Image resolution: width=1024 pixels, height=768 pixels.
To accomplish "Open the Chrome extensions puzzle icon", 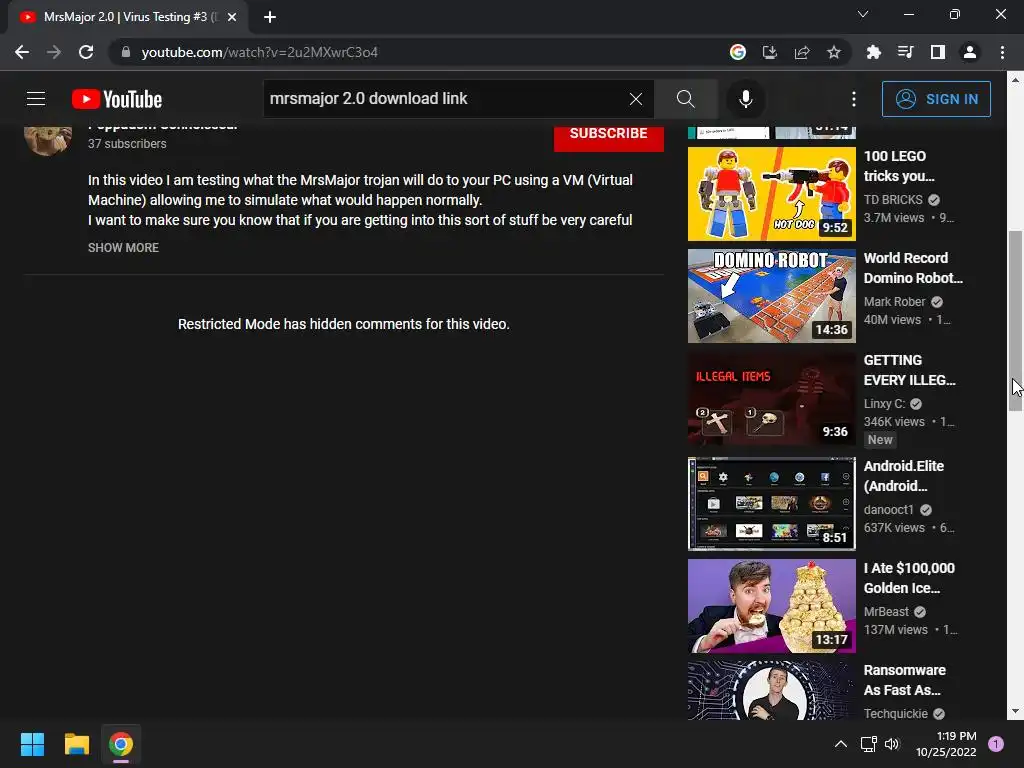I will [x=874, y=52].
